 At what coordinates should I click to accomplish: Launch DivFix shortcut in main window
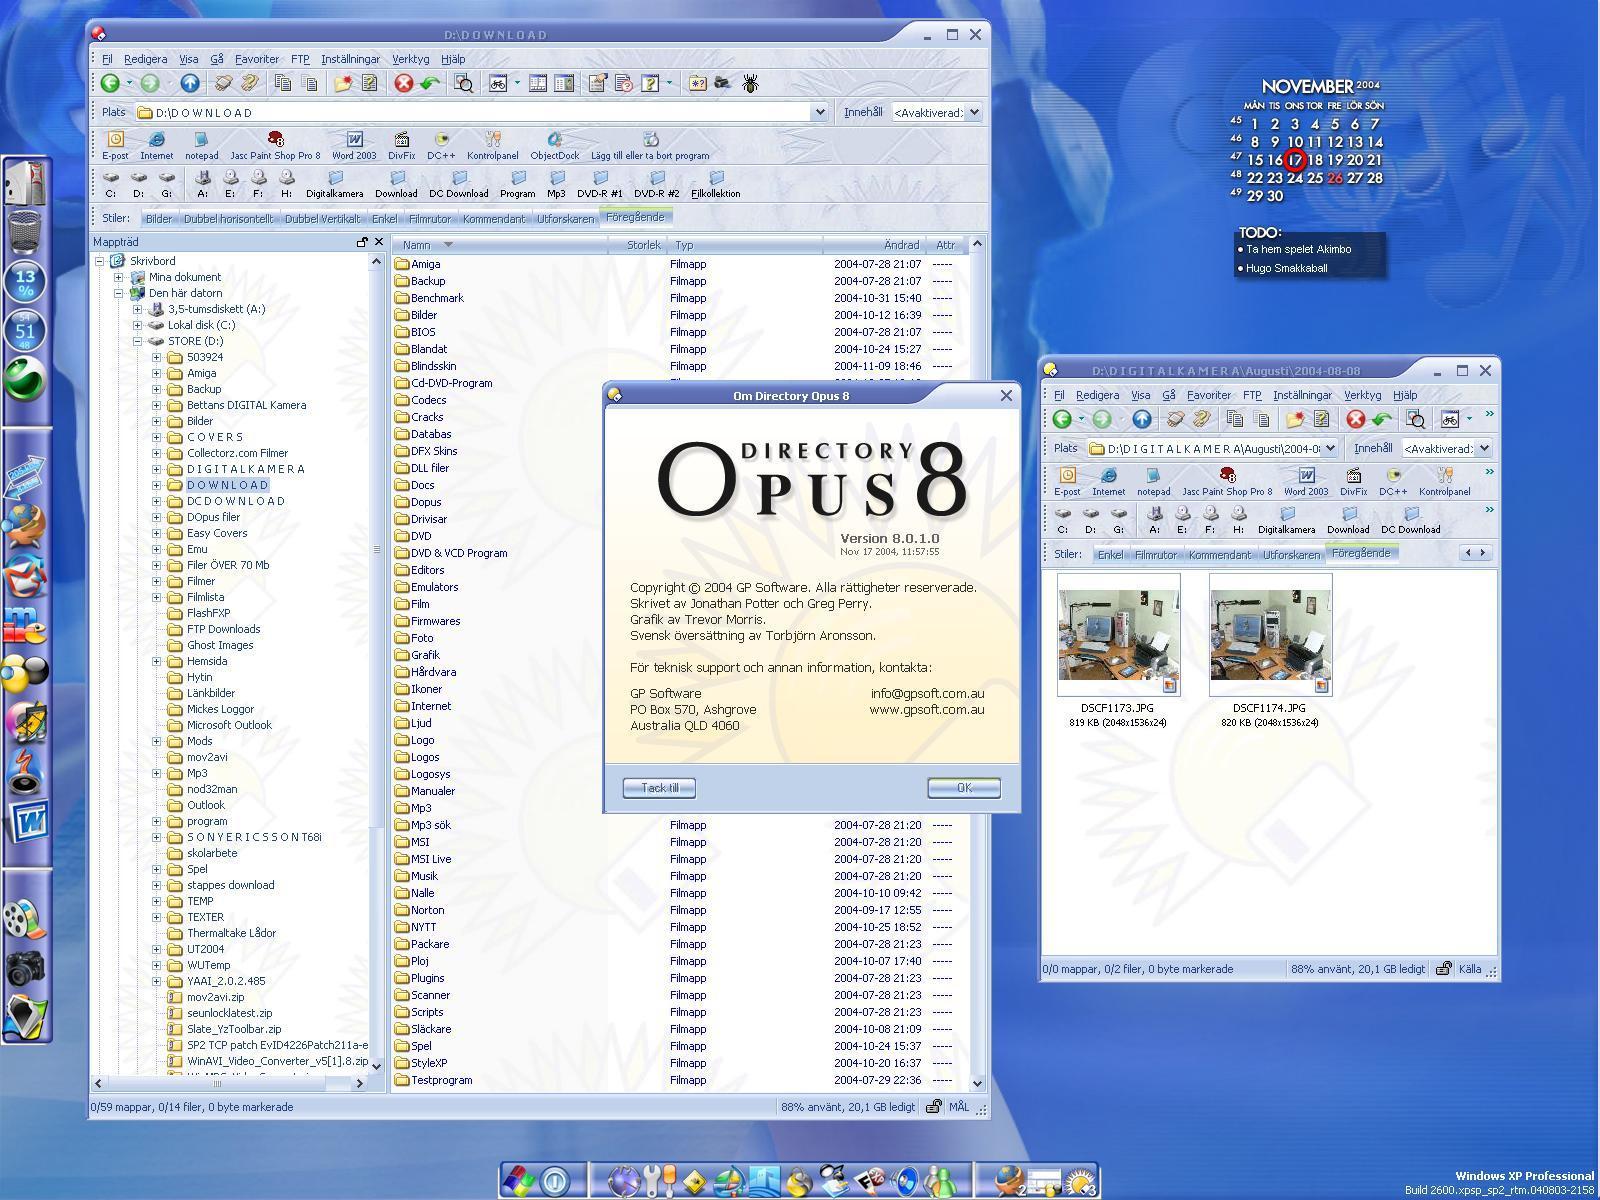point(401,146)
